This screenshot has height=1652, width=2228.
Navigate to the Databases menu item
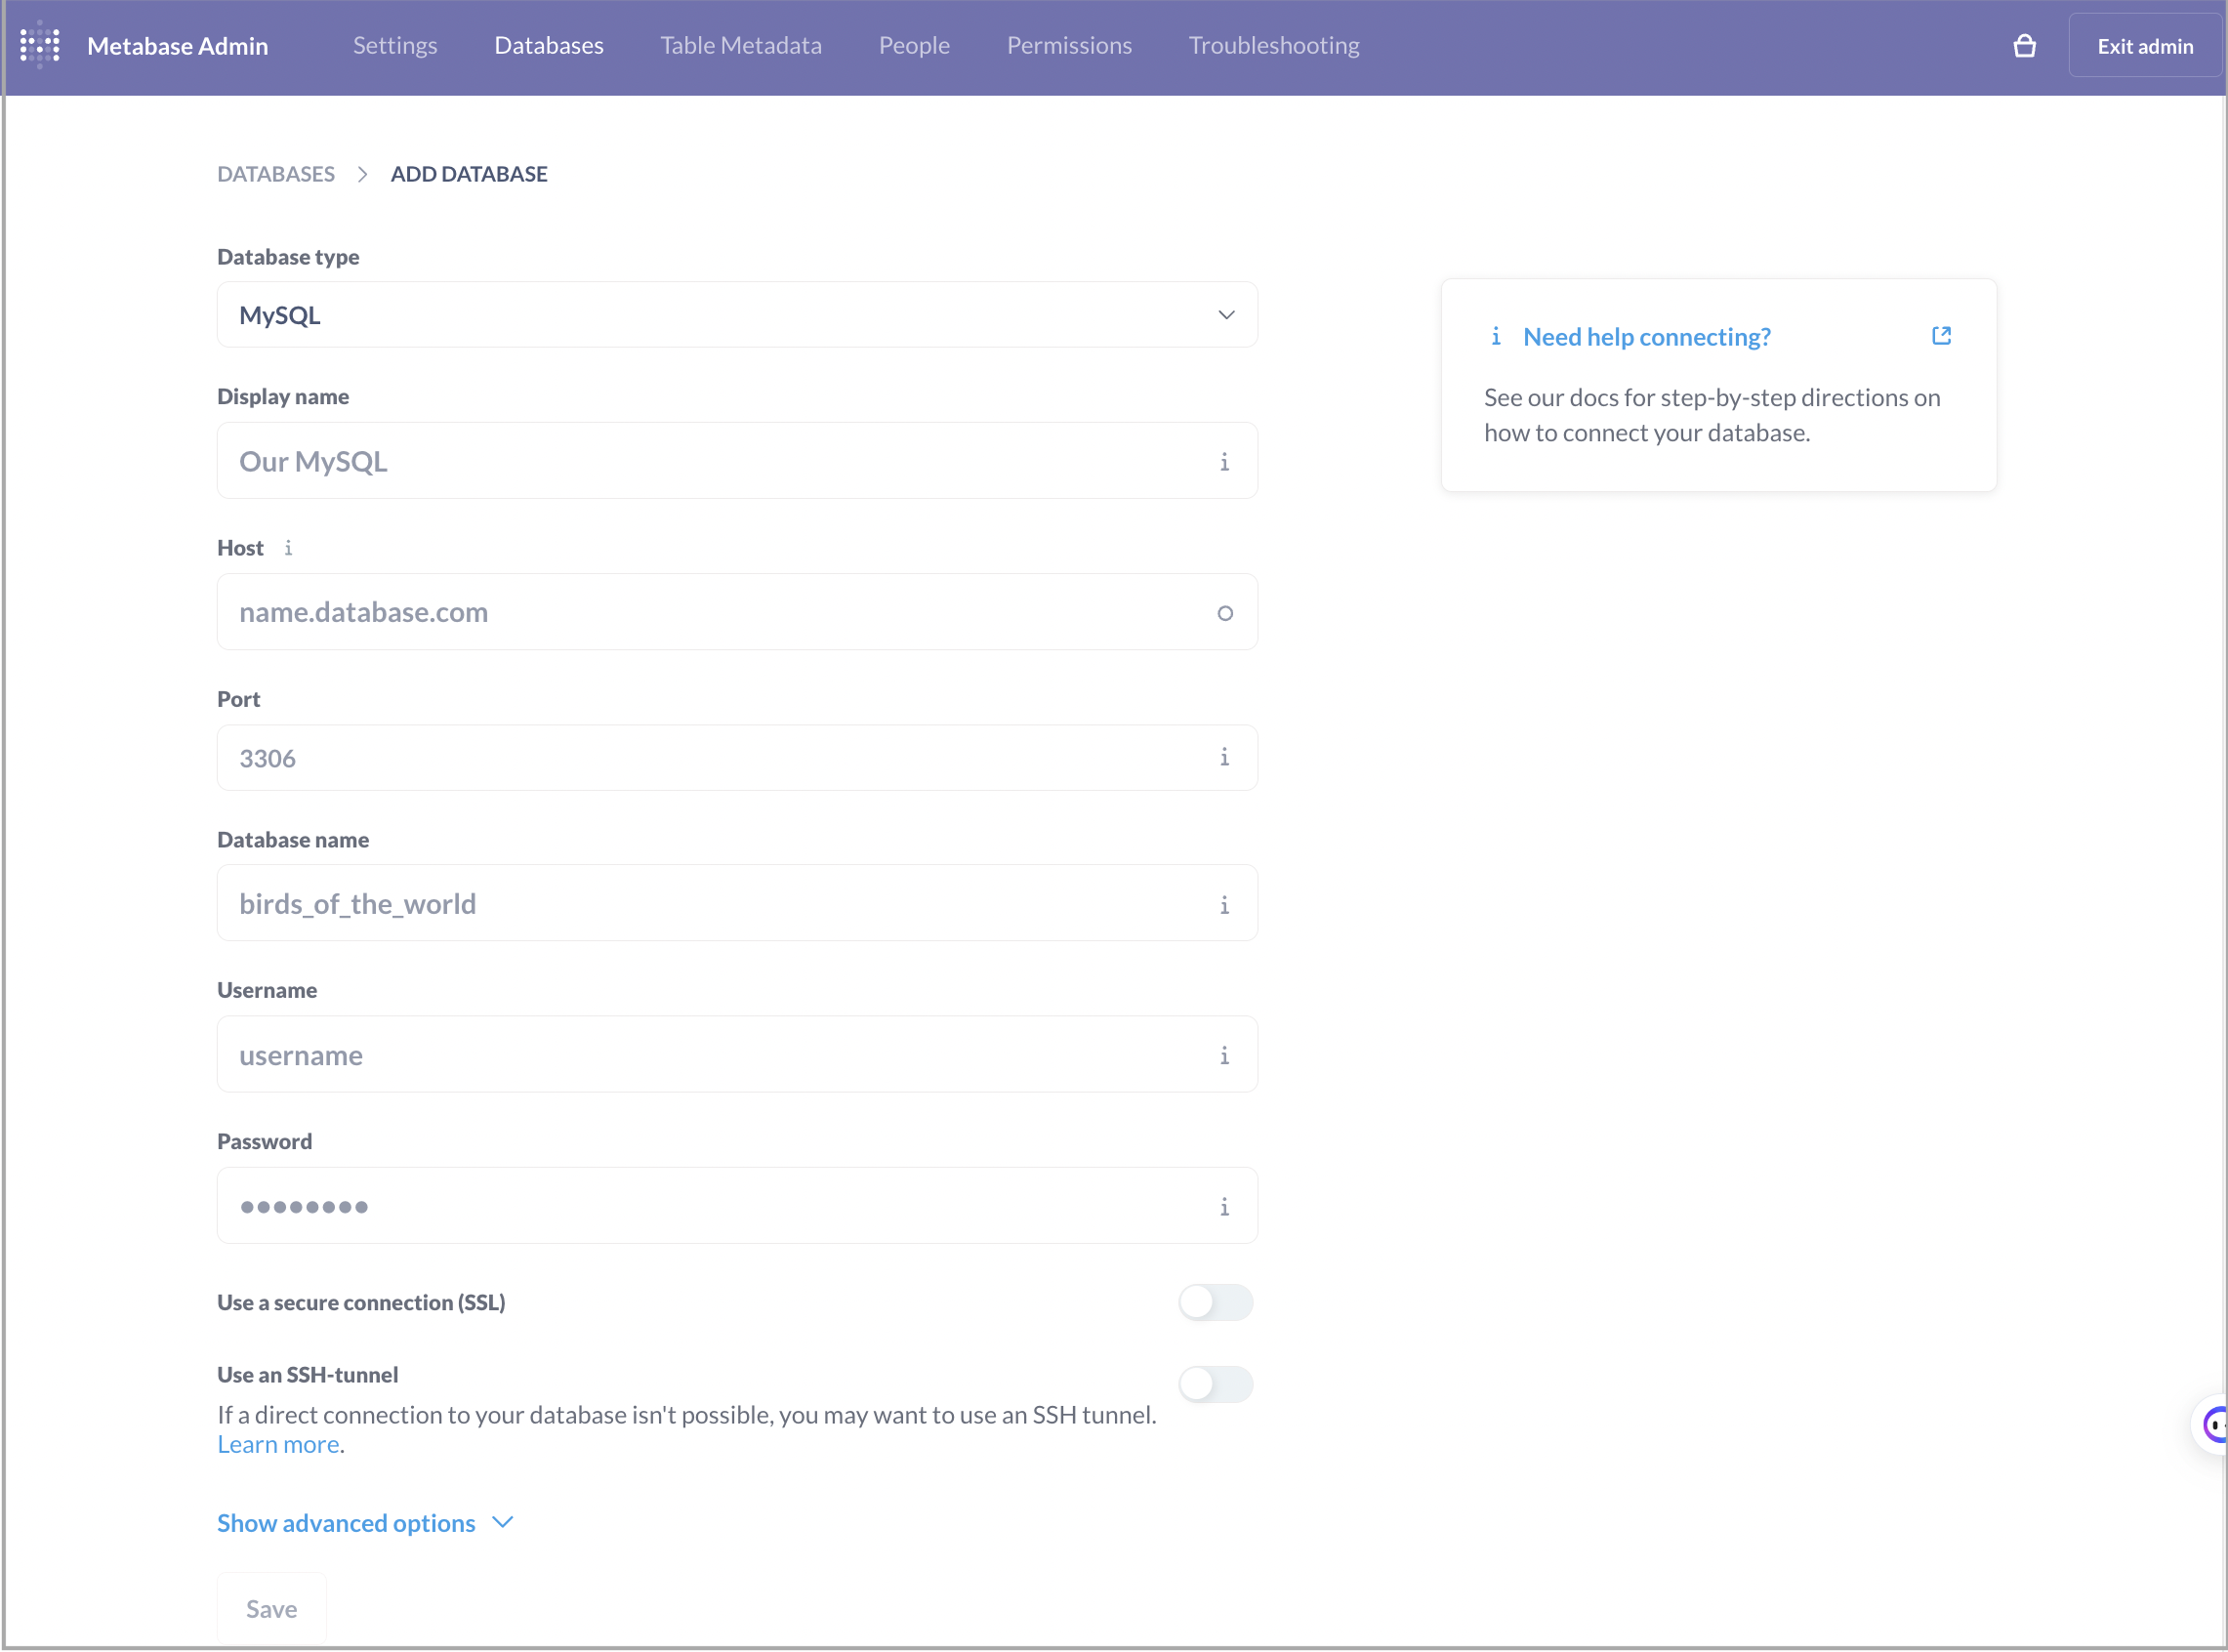point(549,47)
